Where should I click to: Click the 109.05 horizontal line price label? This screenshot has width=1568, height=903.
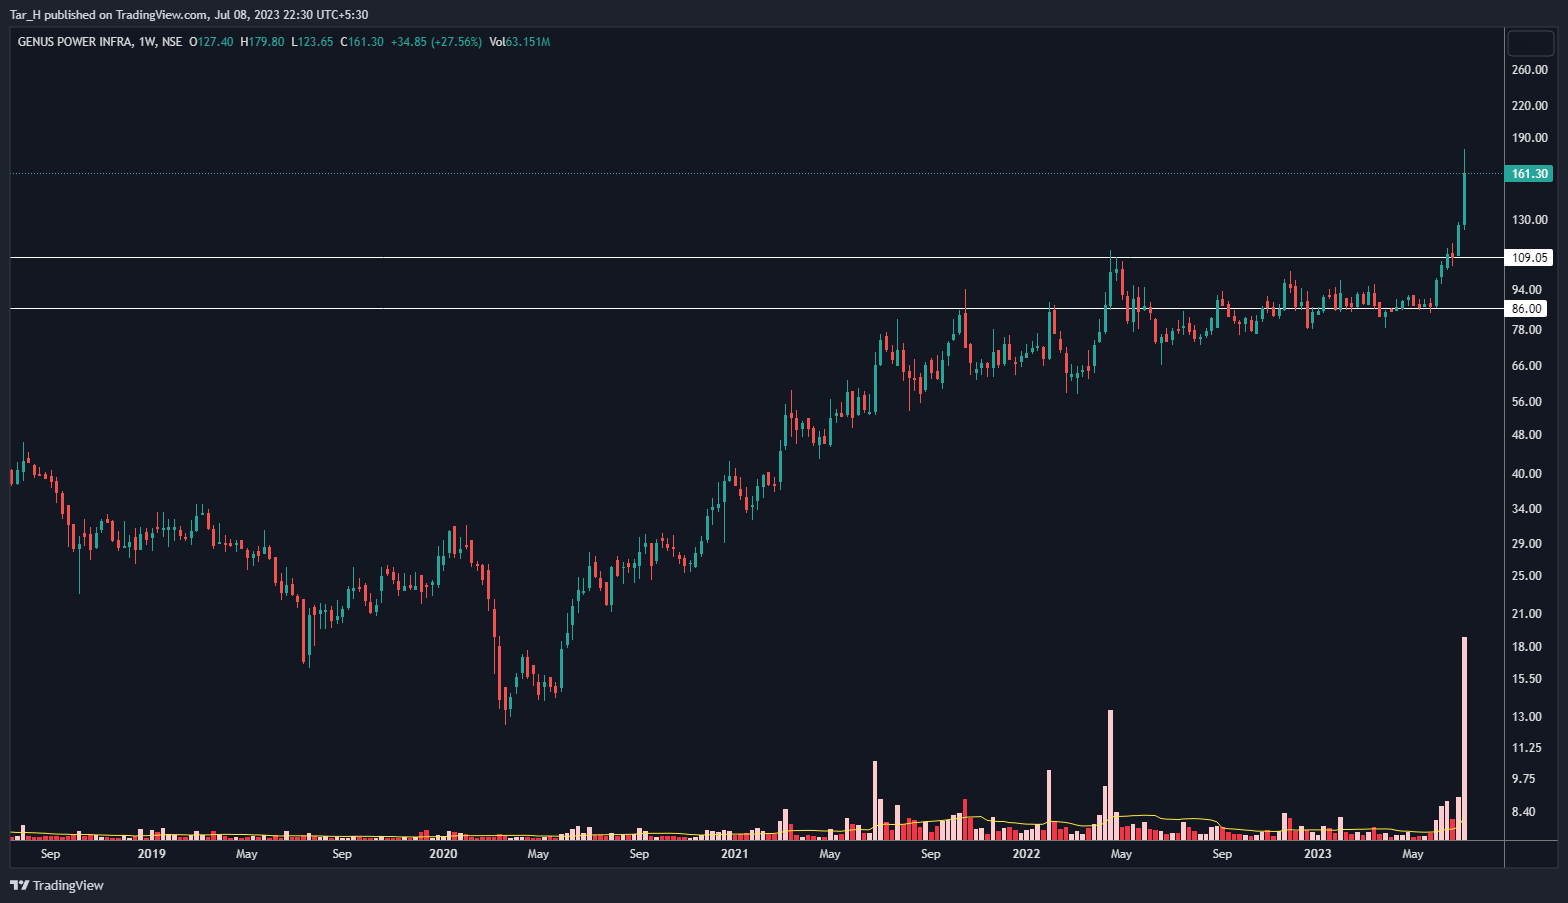point(1528,258)
